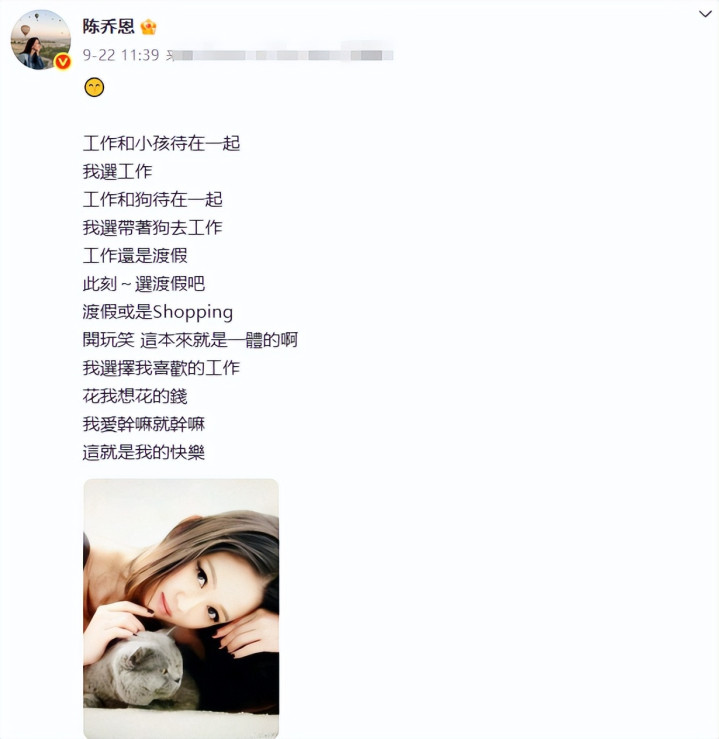Click the line 工作還是渡假

click(135, 255)
